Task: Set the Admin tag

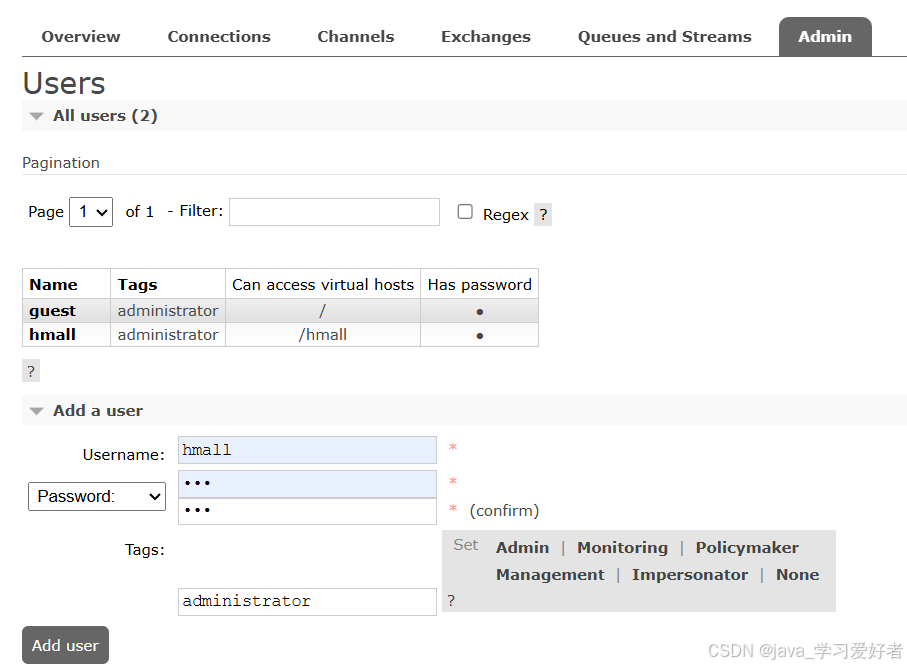Action: 522,547
